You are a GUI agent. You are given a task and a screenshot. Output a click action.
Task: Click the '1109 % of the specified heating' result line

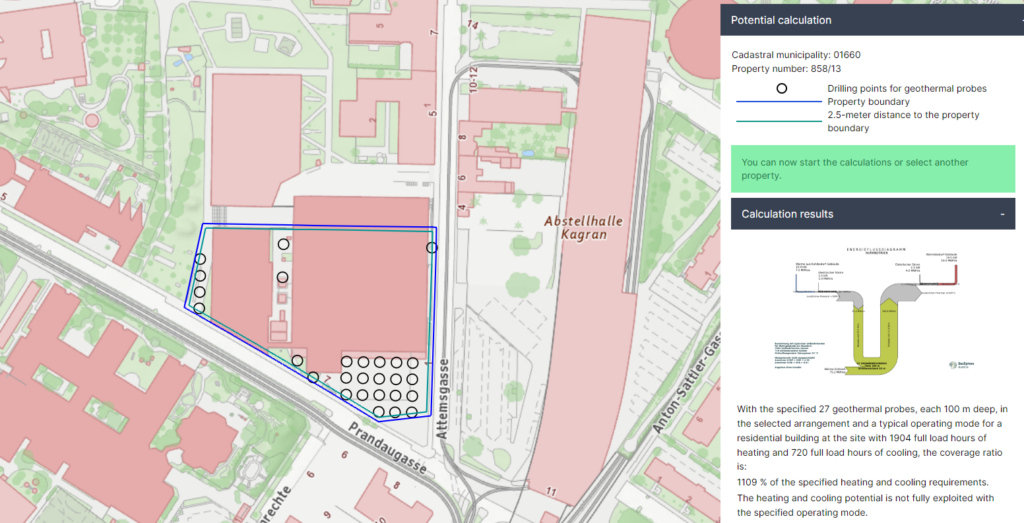click(x=862, y=482)
